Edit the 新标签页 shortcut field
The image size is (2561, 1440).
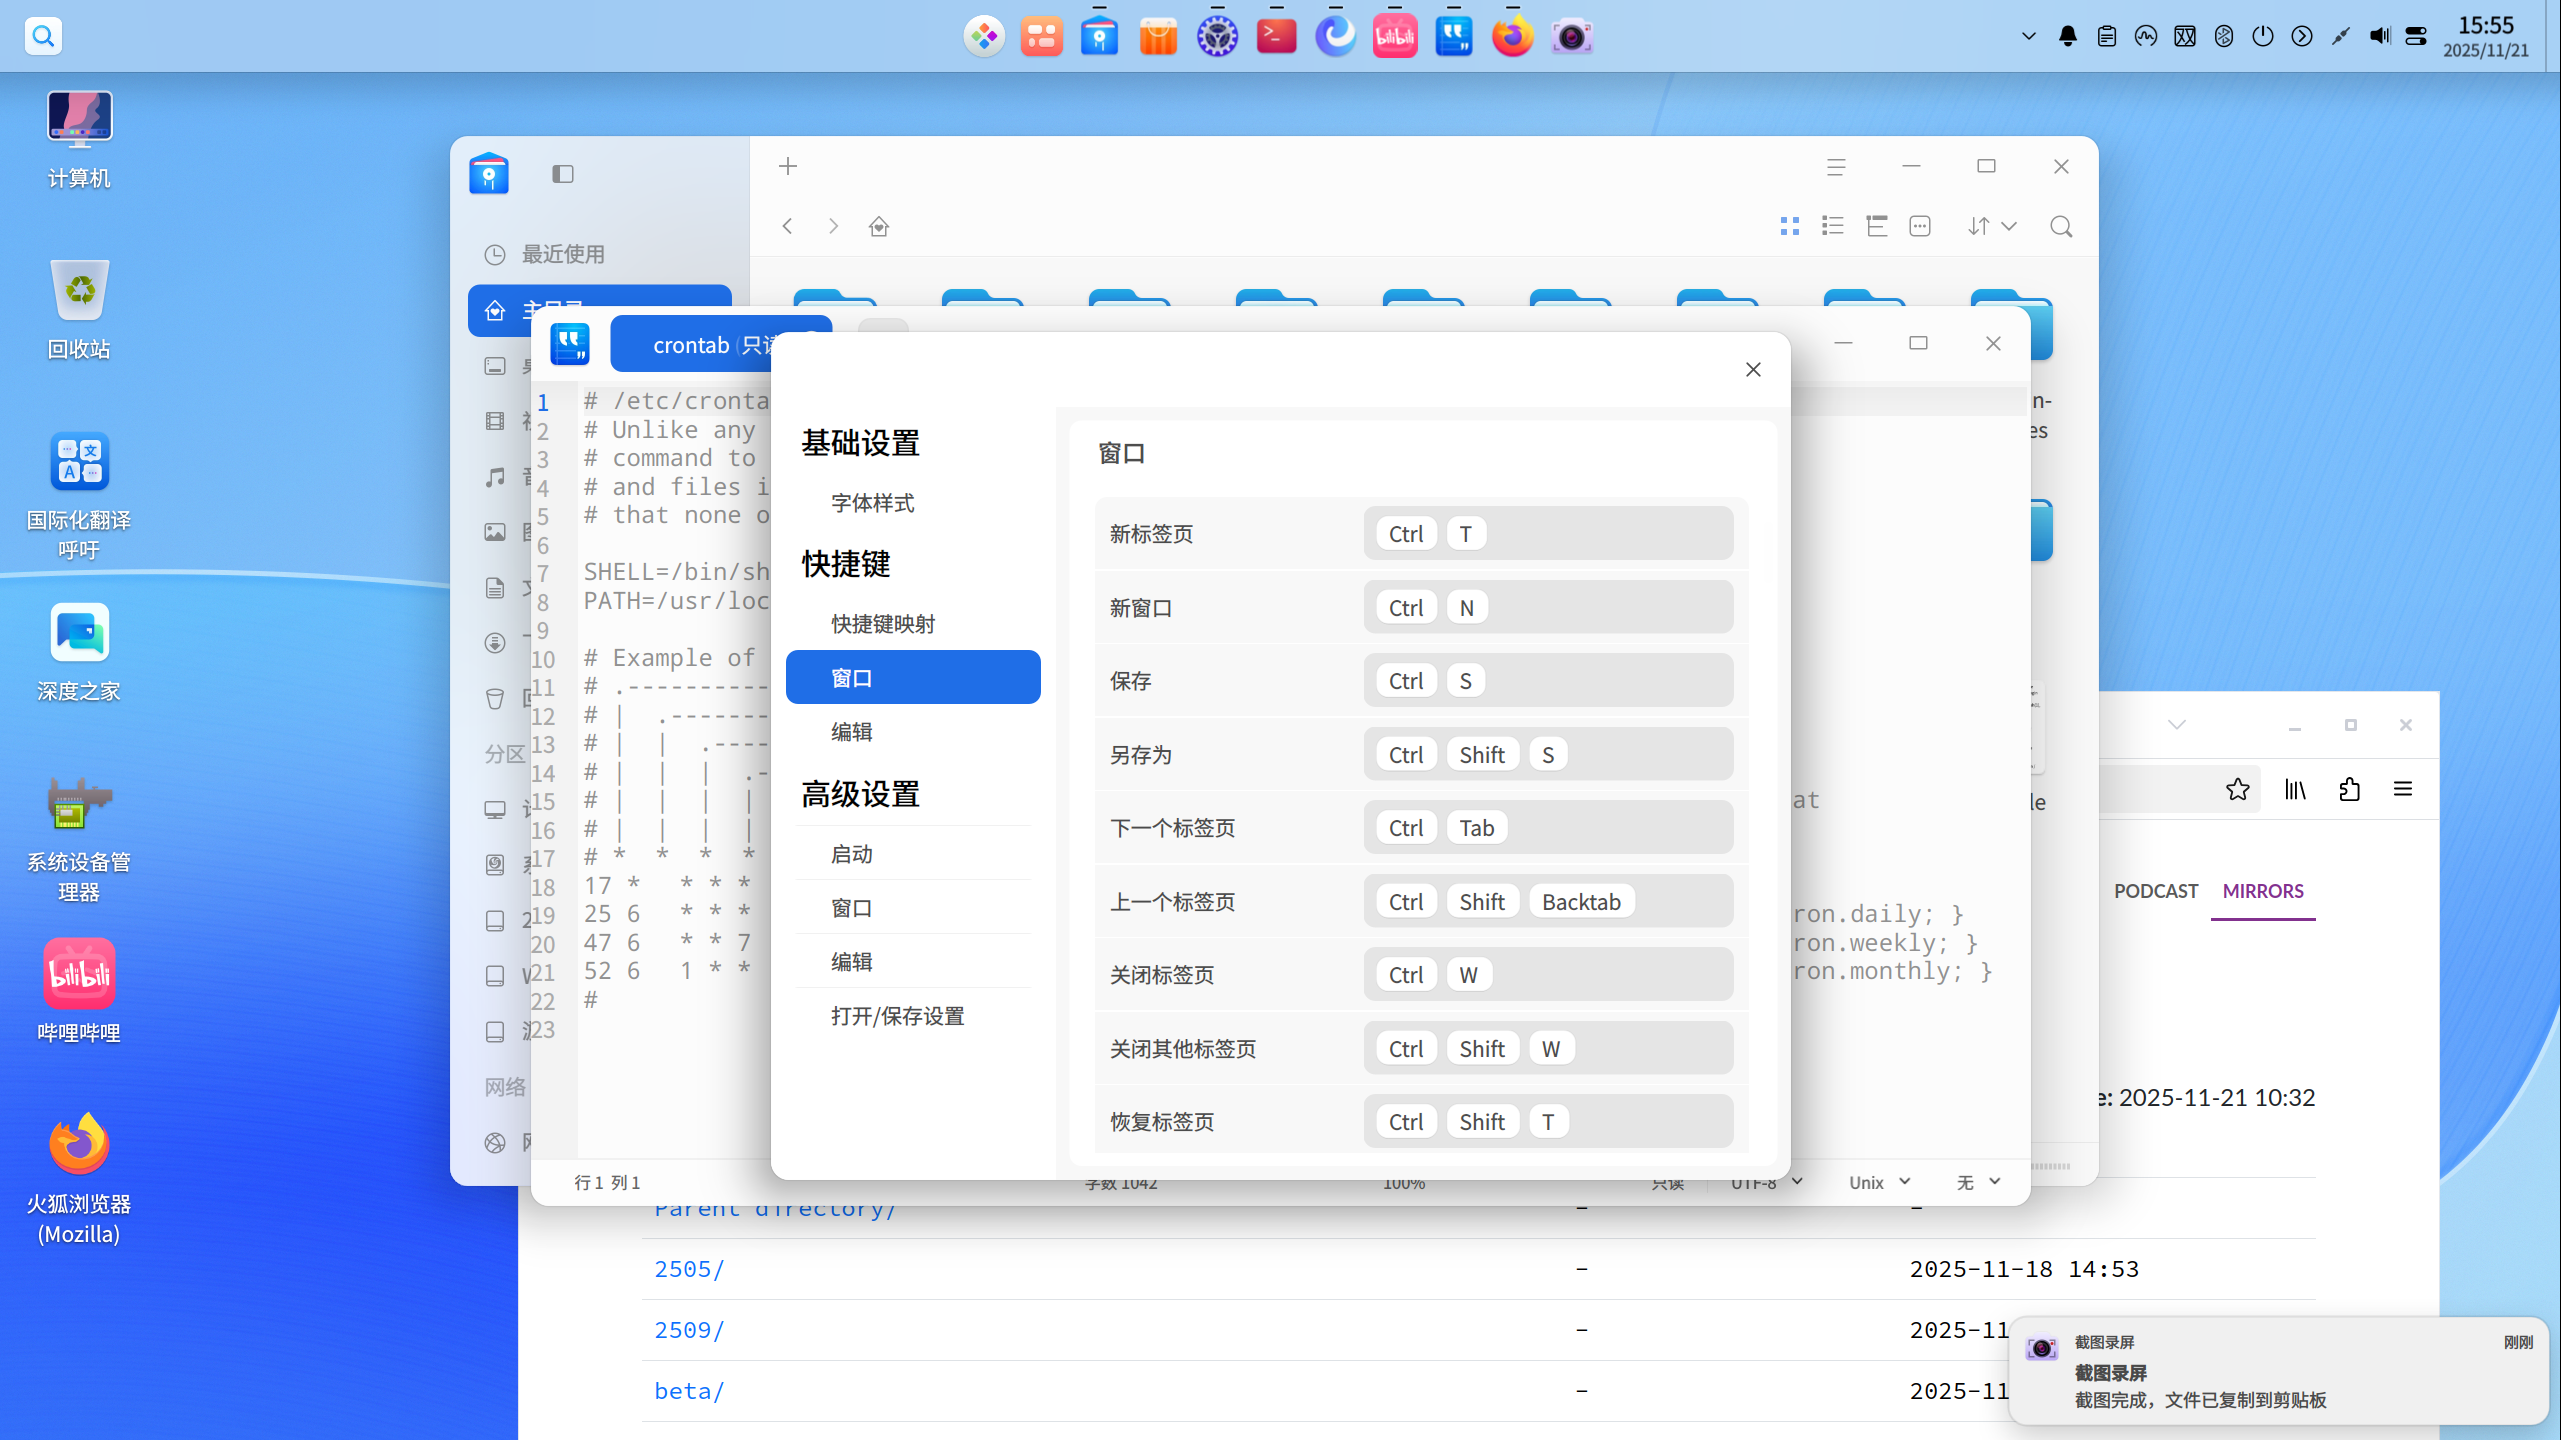point(1548,534)
